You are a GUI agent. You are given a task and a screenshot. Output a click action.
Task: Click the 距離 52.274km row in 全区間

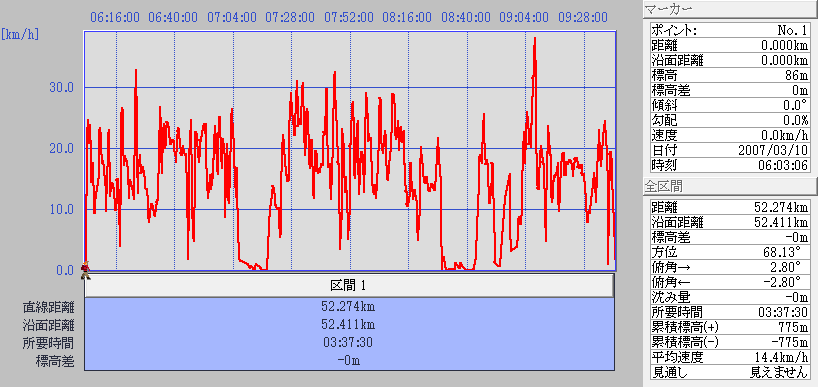coord(730,207)
